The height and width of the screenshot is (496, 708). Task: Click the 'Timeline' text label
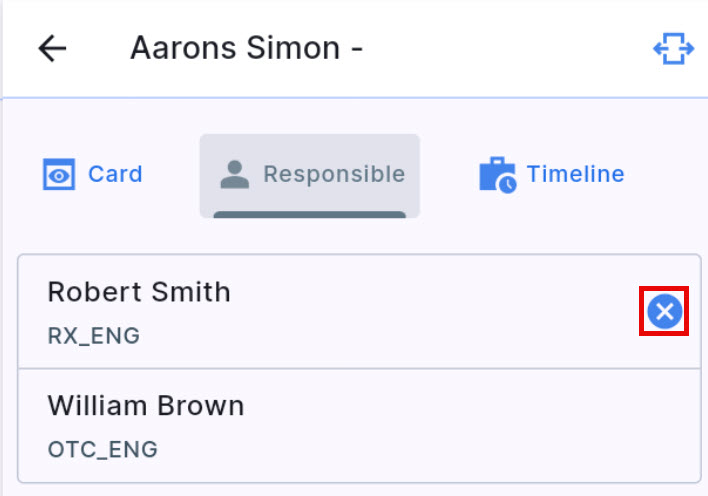[x=575, y=175]
